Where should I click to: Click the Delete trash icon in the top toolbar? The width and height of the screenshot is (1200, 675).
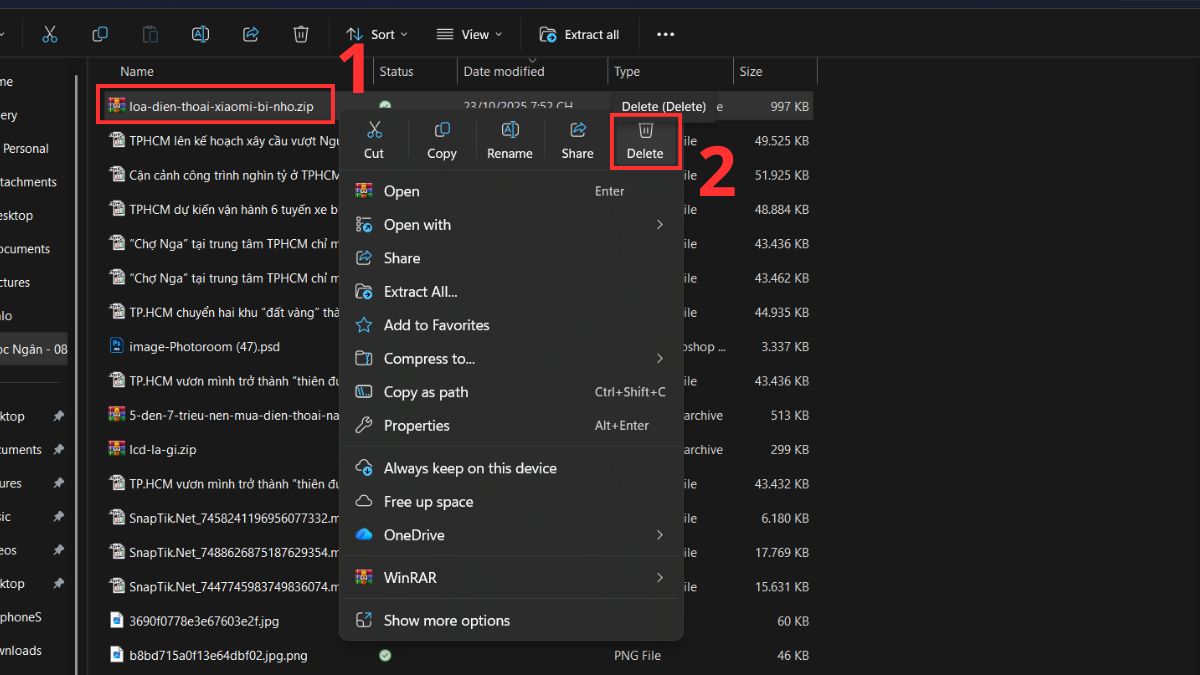(300, 33)
